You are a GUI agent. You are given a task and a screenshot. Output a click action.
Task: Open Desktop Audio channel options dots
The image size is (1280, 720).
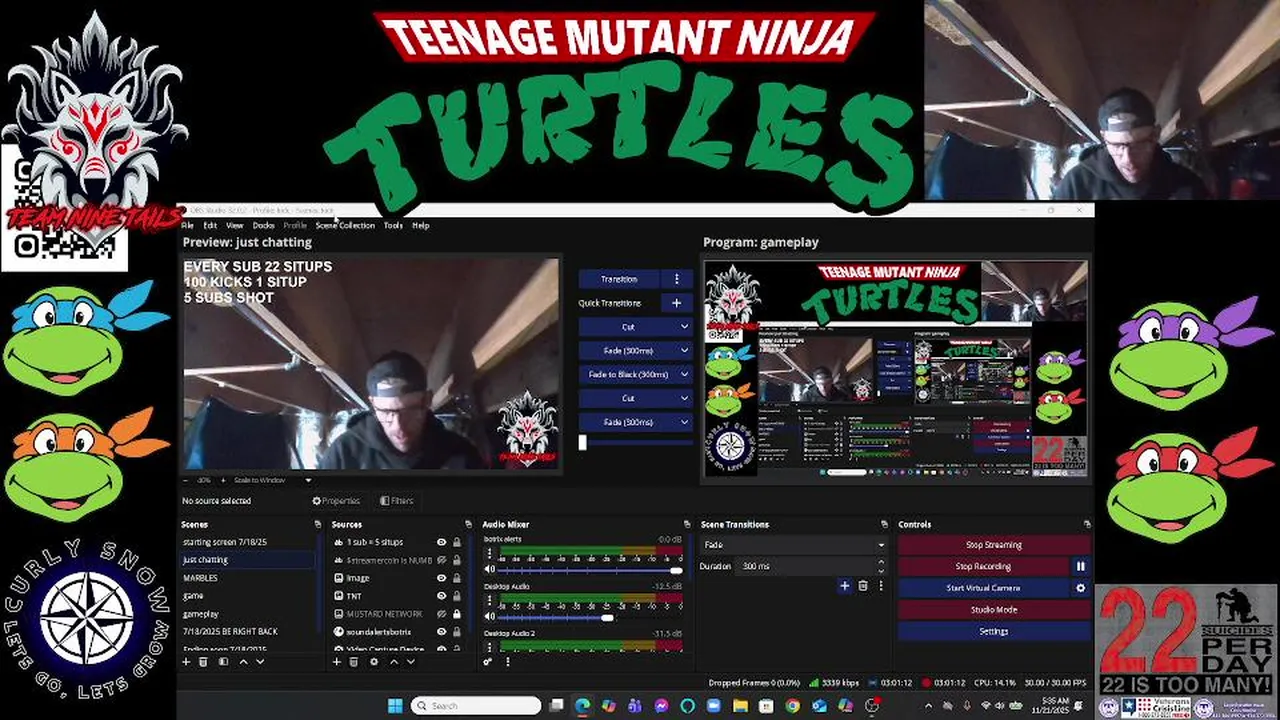(x=490, y=602)
